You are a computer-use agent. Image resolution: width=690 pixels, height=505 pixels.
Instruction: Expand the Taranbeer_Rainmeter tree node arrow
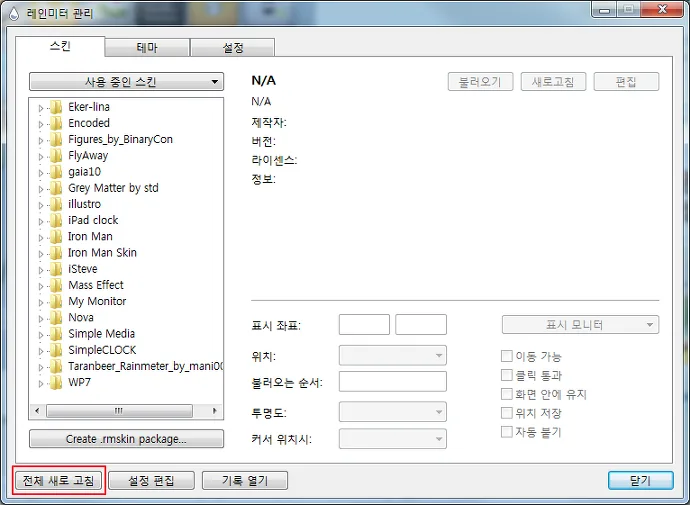coord(41,367)
